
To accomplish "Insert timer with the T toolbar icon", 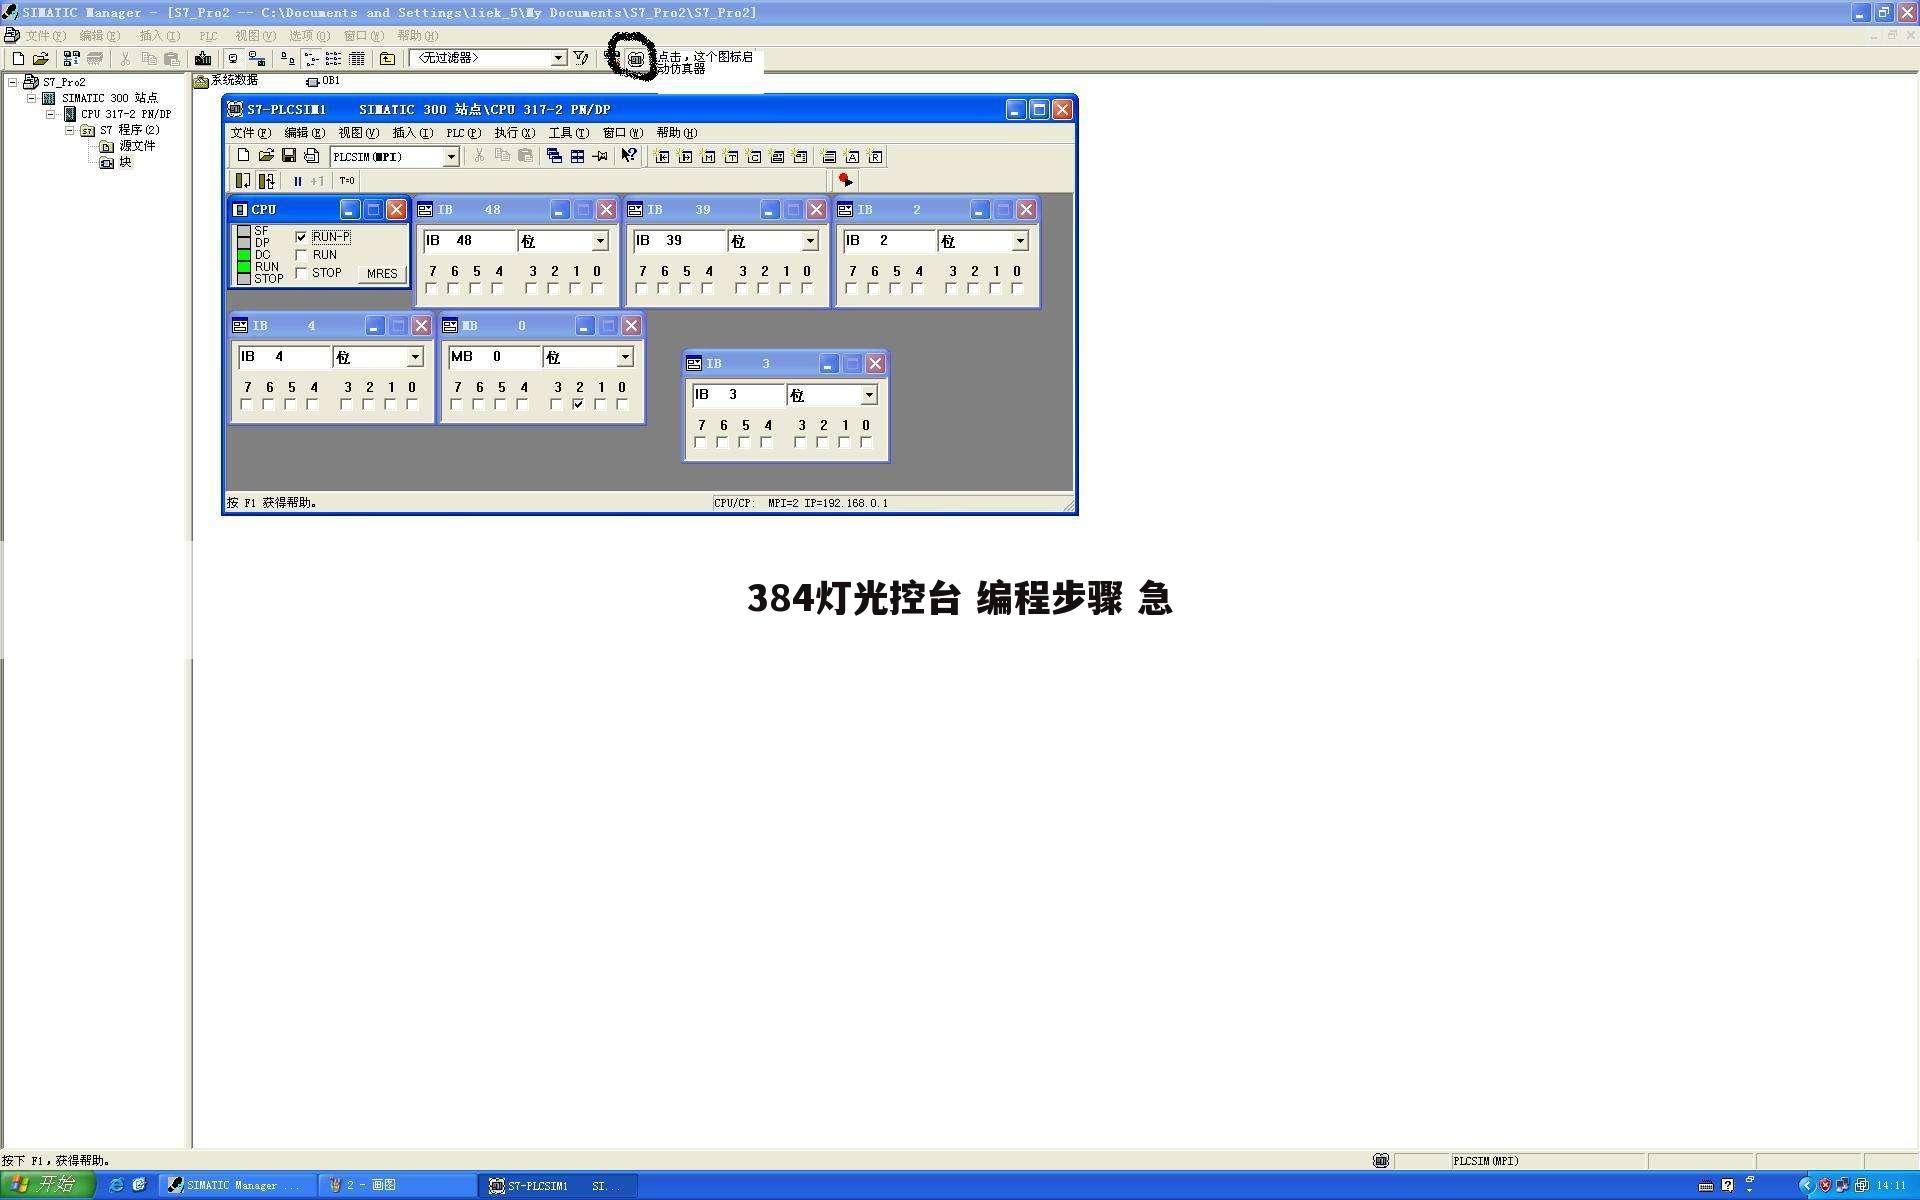I will click(731, 157).
